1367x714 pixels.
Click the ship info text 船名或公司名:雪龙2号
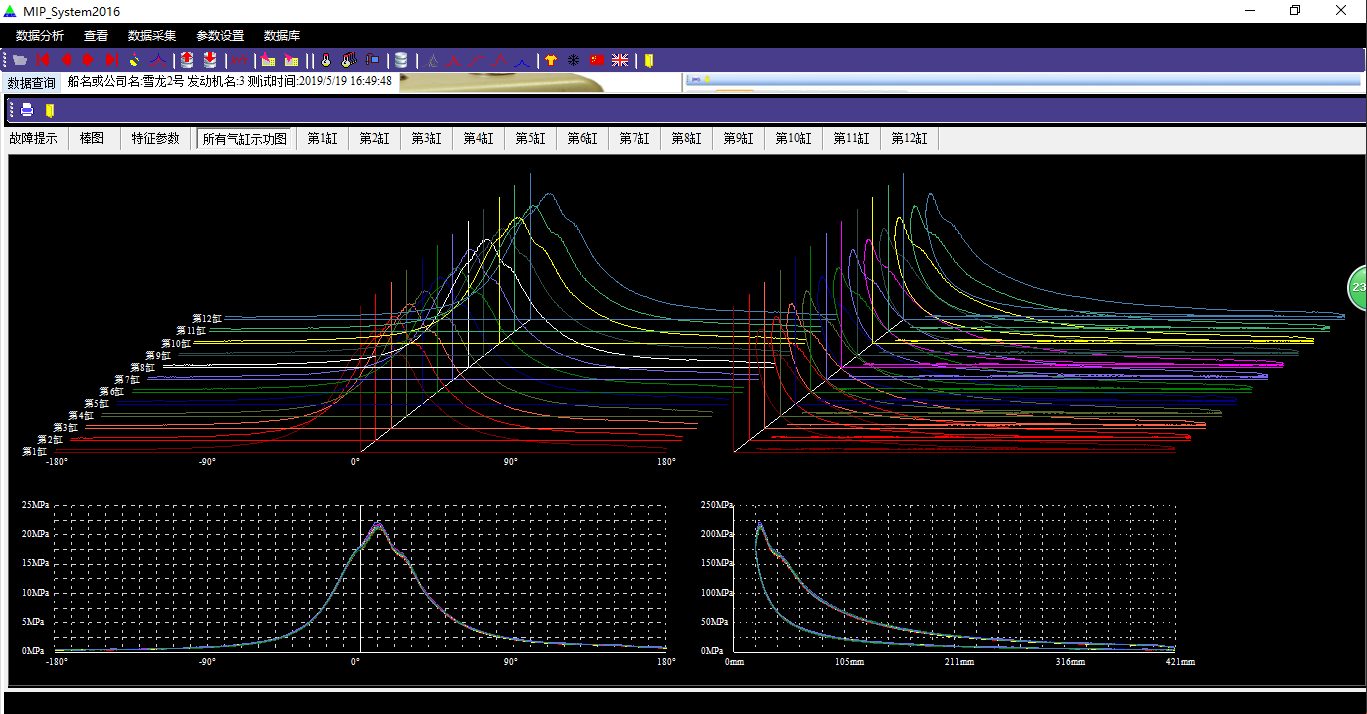(126, 81)
